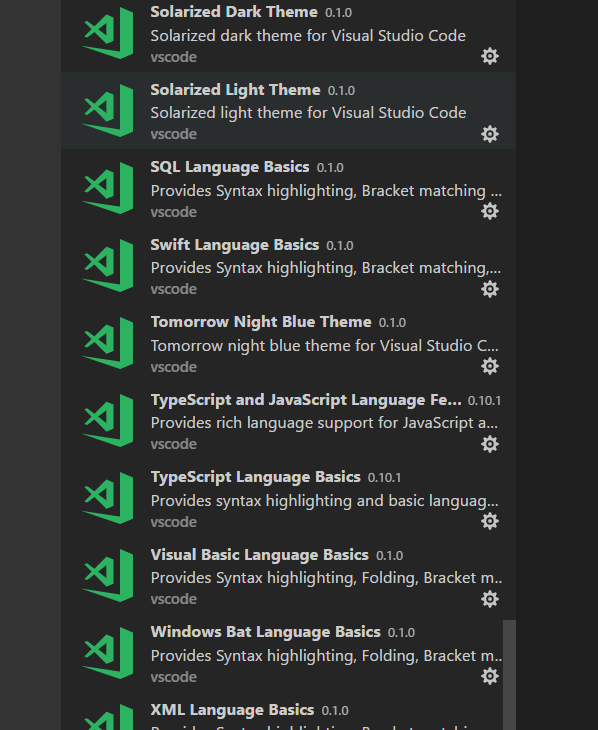Click the XML Language Basics extension logo
Screen dimensions: 598x730
[x=108, y=717]
